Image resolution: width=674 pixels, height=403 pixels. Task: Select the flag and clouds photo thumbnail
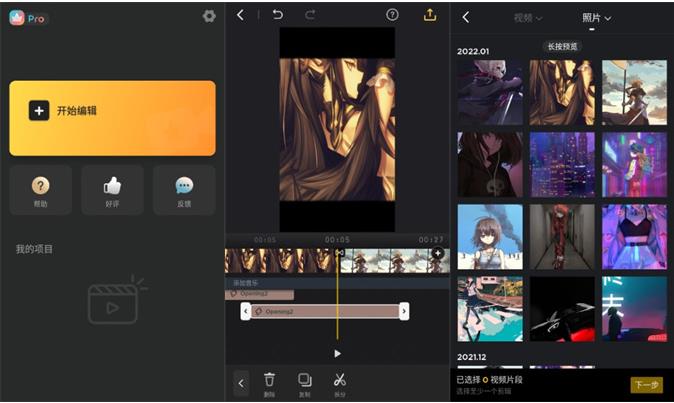point(634,92)
